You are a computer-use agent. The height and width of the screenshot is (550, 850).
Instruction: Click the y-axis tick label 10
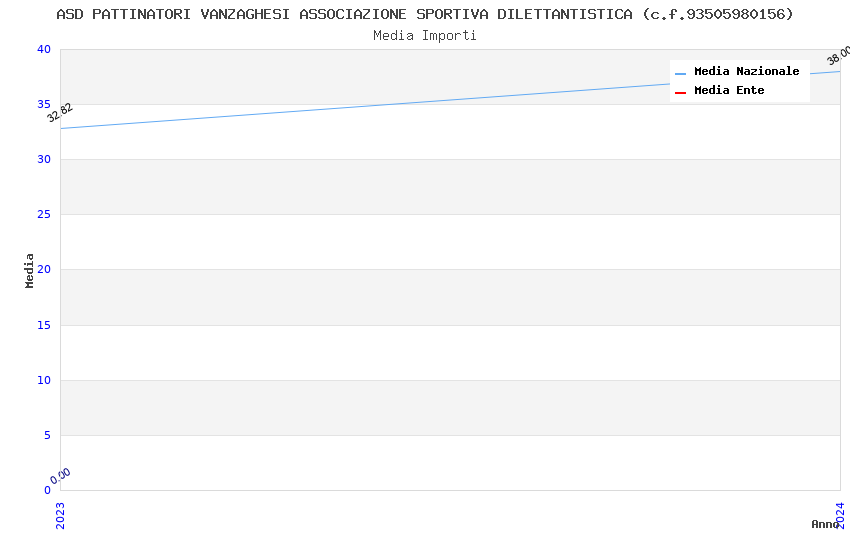point(44,380)
